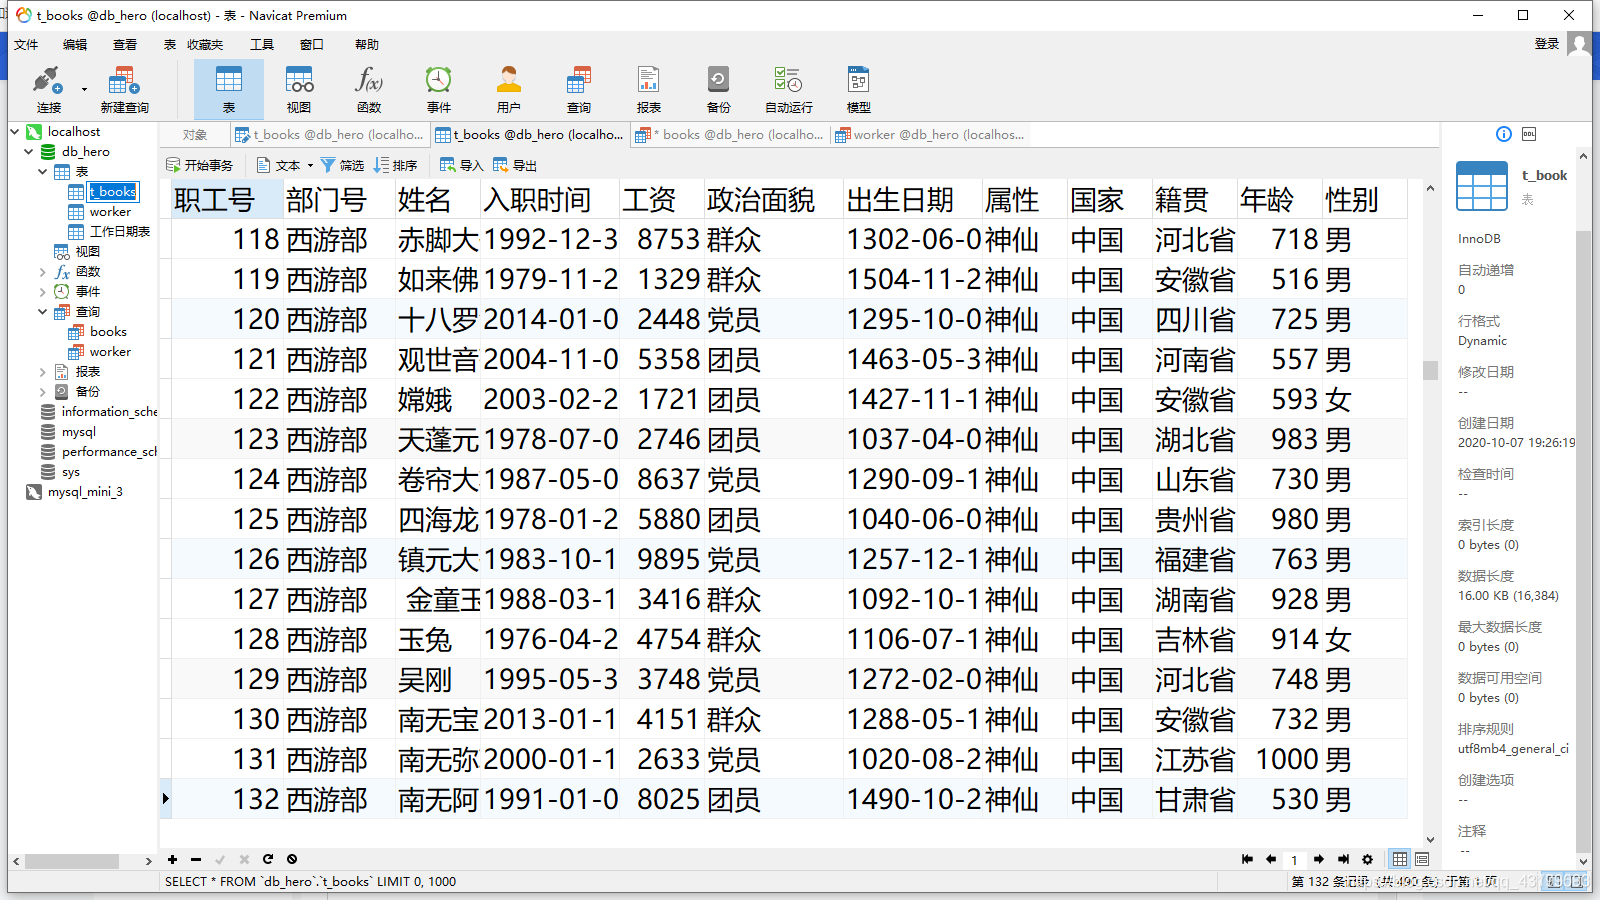
Task: Open the 用户 users tool
Action: pos(508,89)
